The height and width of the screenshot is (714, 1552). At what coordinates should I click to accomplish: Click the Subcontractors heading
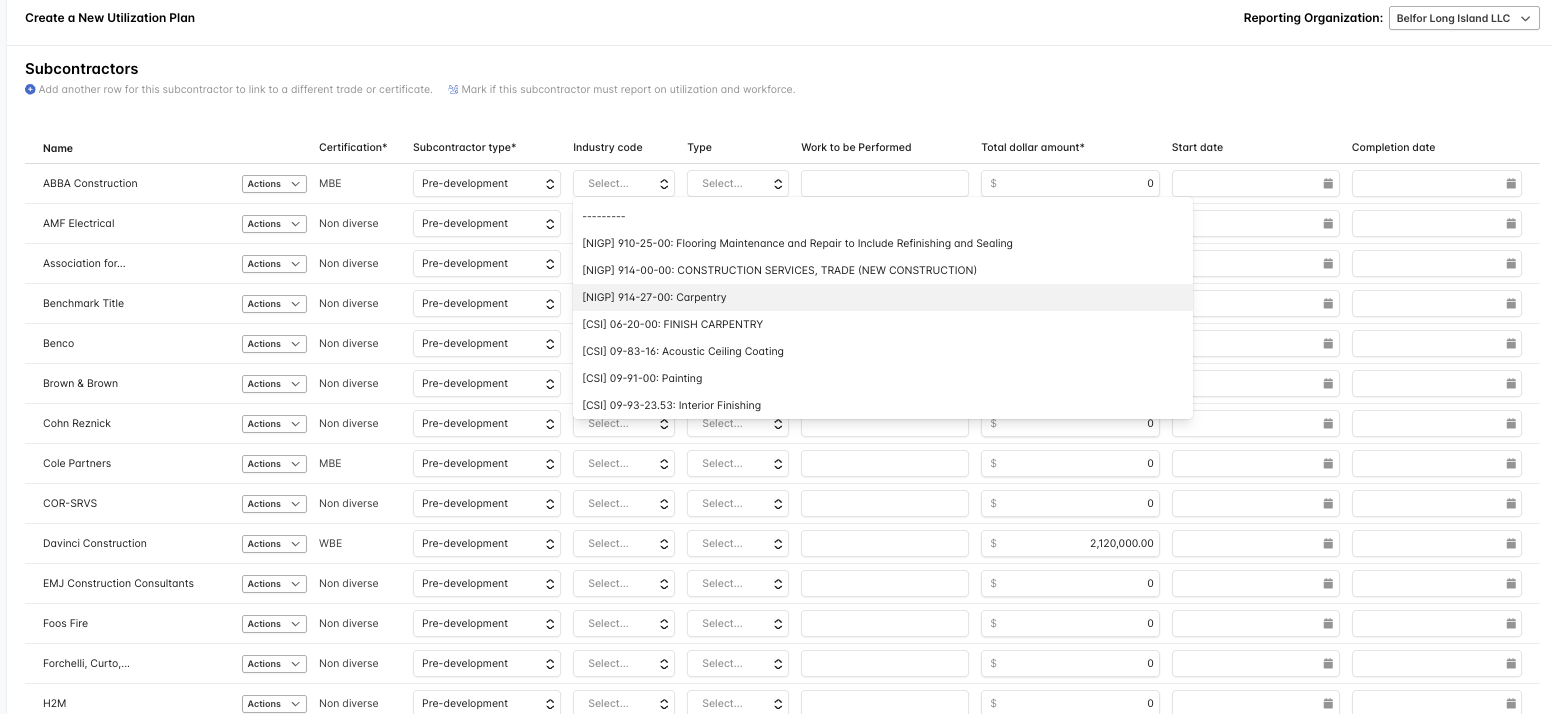pos(82,69)
